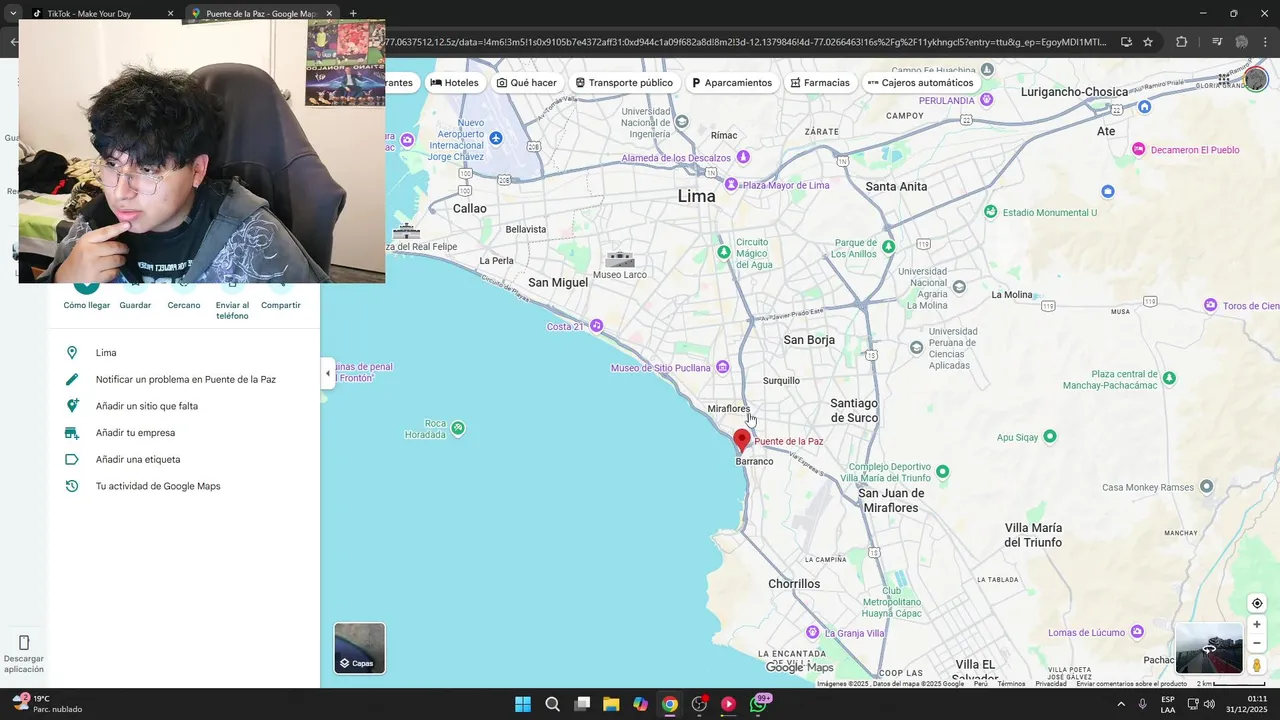The width and height of the screenshot is (1280, 720).
Task: Filter map by Farmacias chip
Action: click(x=820, y=83)
